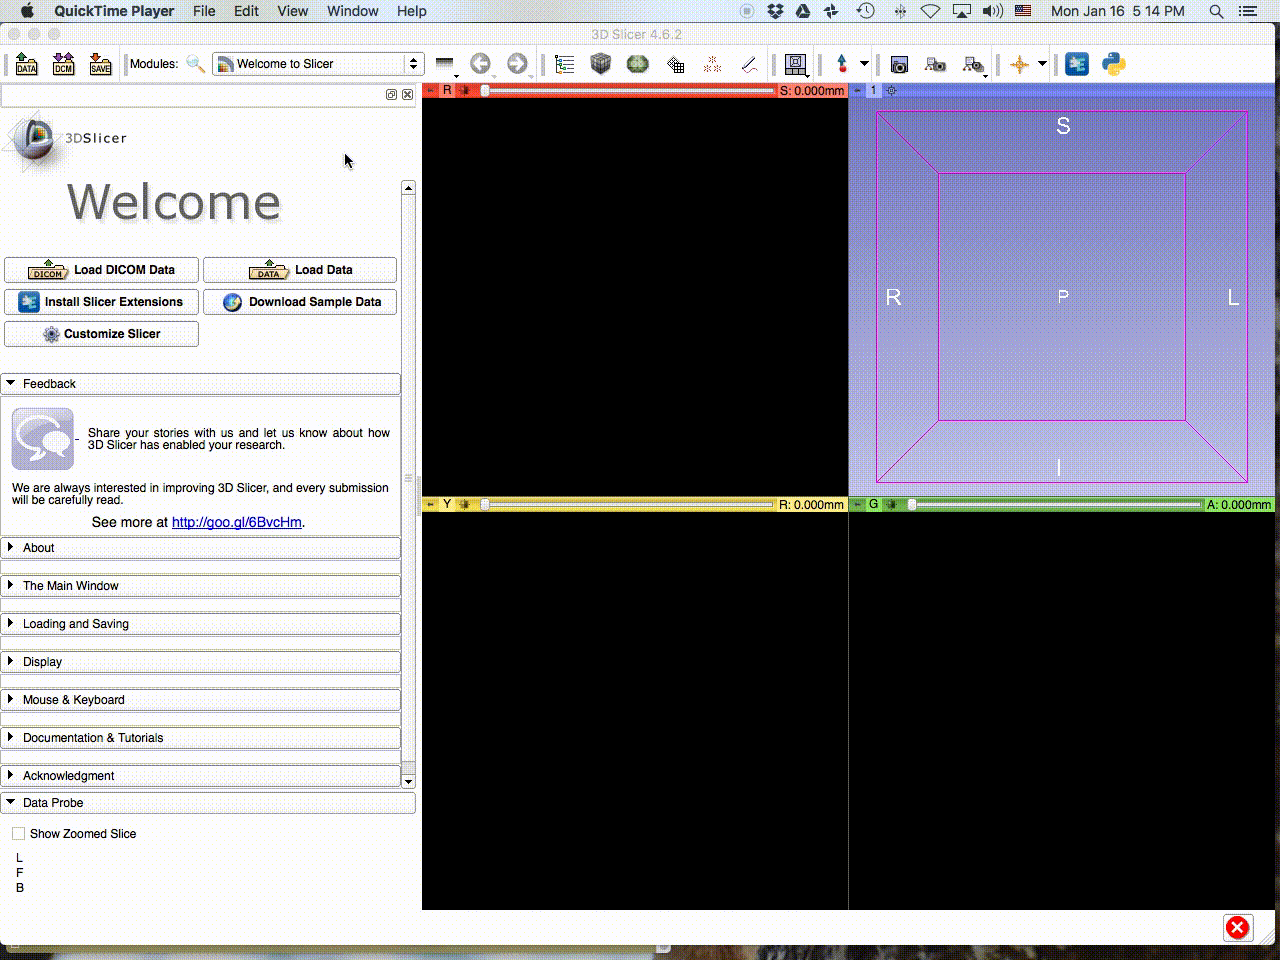Expand the Acknowledgment section
Image resolution: width=1280 pixels, height=960 pixels.
(201, 776)
